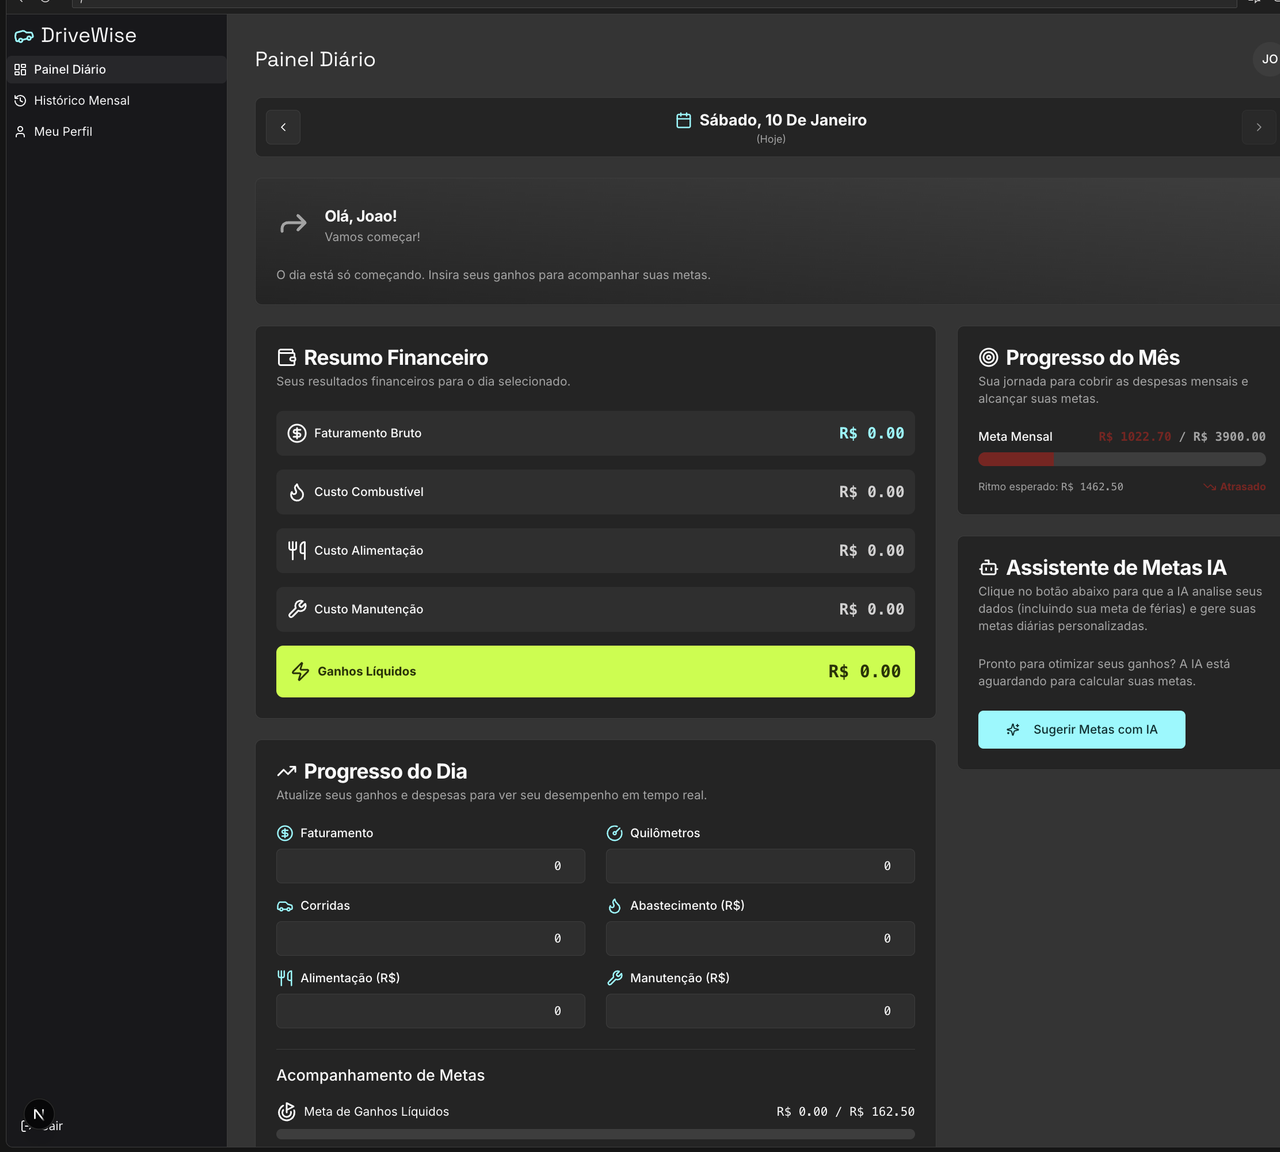Go to the previous day with left chevron
This screenshot has height=1152, width=1280.
click(283, 127)
